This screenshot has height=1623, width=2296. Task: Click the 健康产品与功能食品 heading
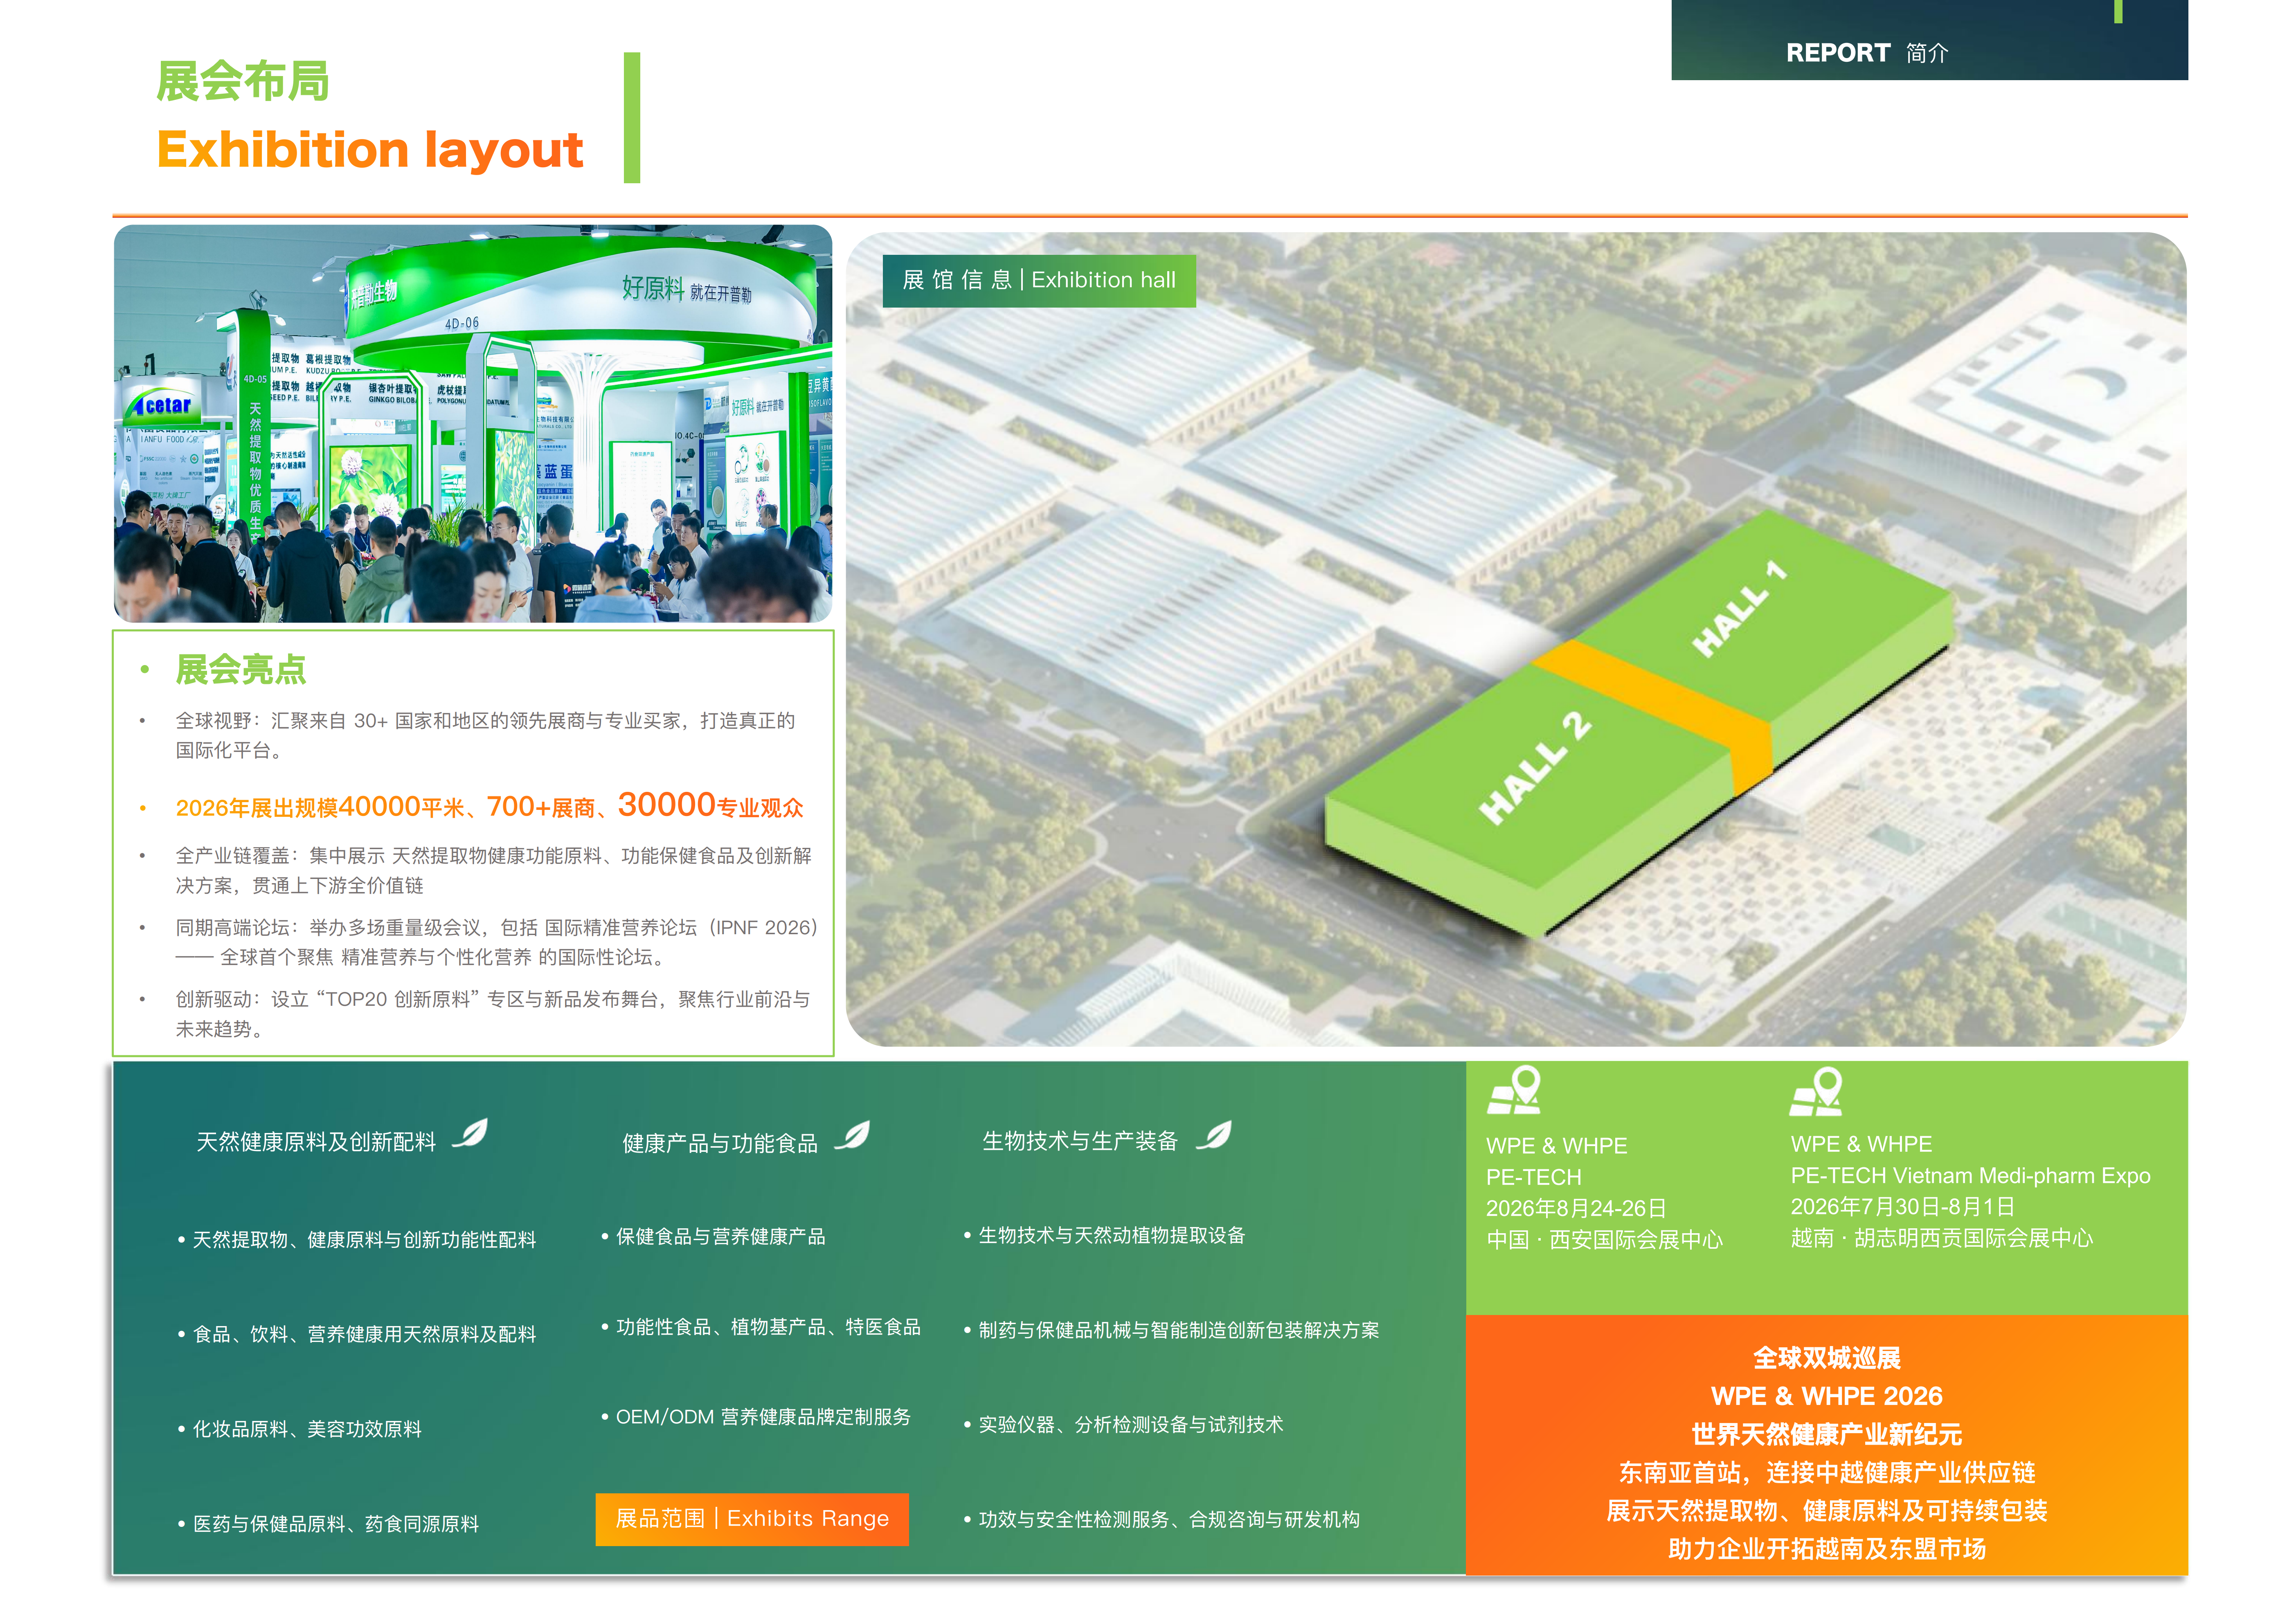720,1143
